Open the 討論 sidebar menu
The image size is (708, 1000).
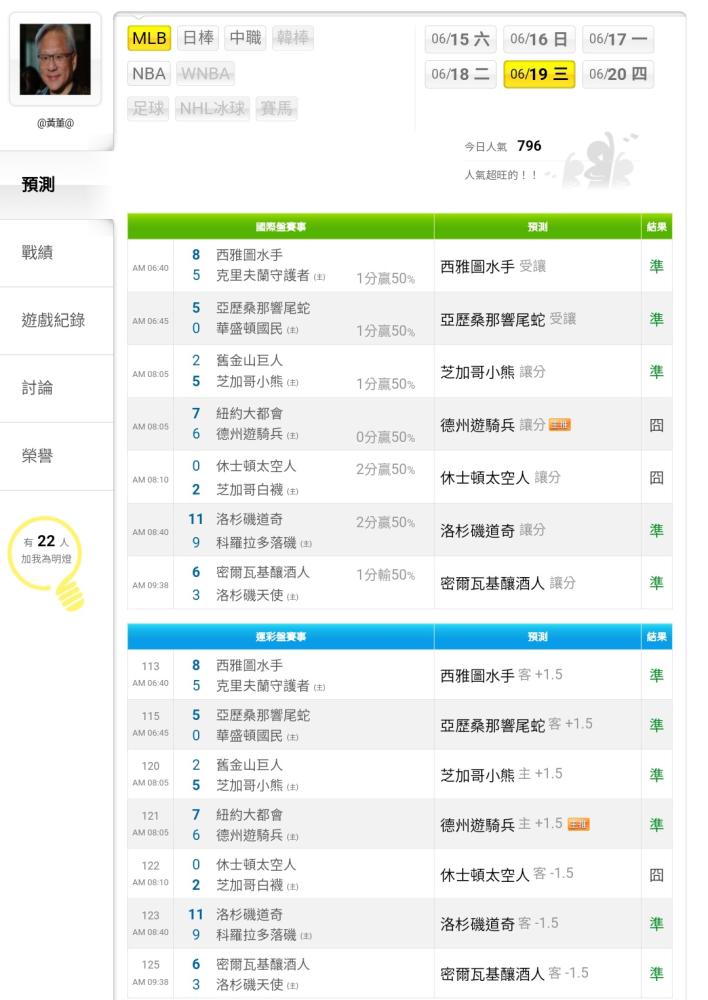tap(38, 388)
